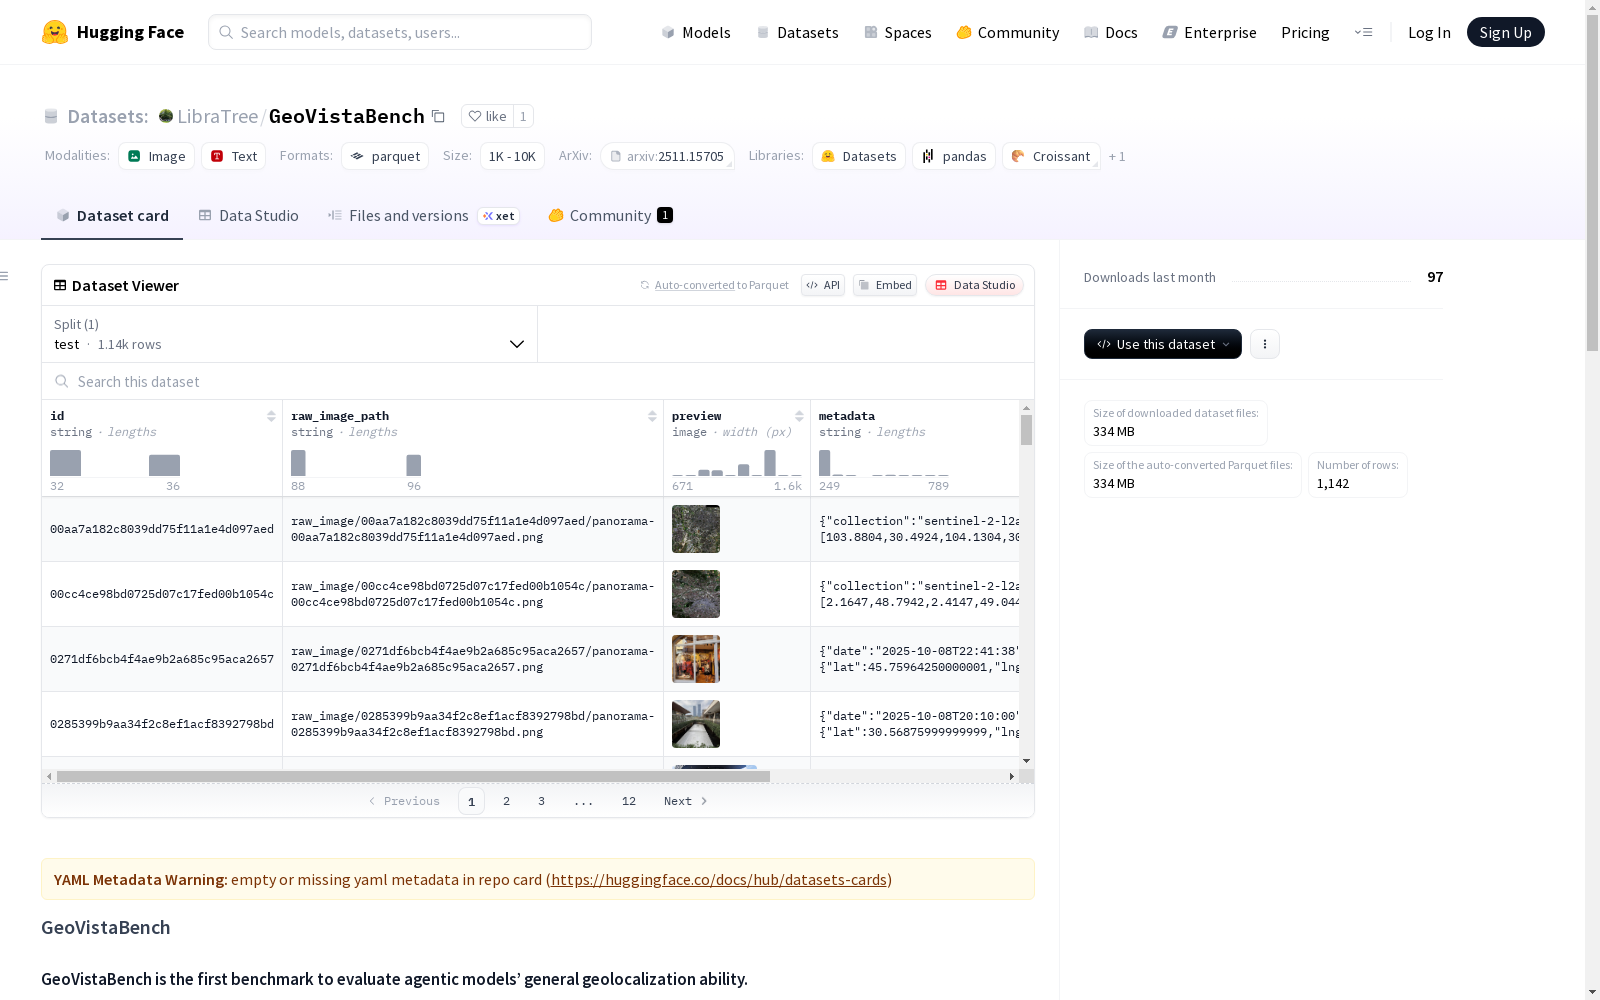This screenshot has height=1000, width=1600.
Task: Filter by the Text modality tag
Action: (234, 156)
